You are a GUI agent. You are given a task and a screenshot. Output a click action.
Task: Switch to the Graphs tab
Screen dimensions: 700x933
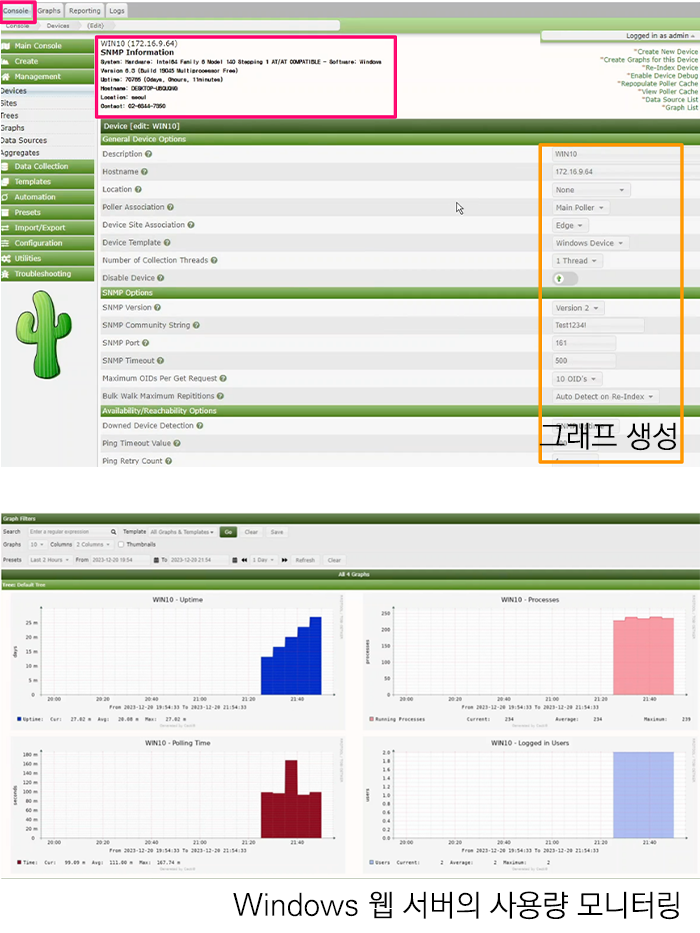[x=49, y=11]
